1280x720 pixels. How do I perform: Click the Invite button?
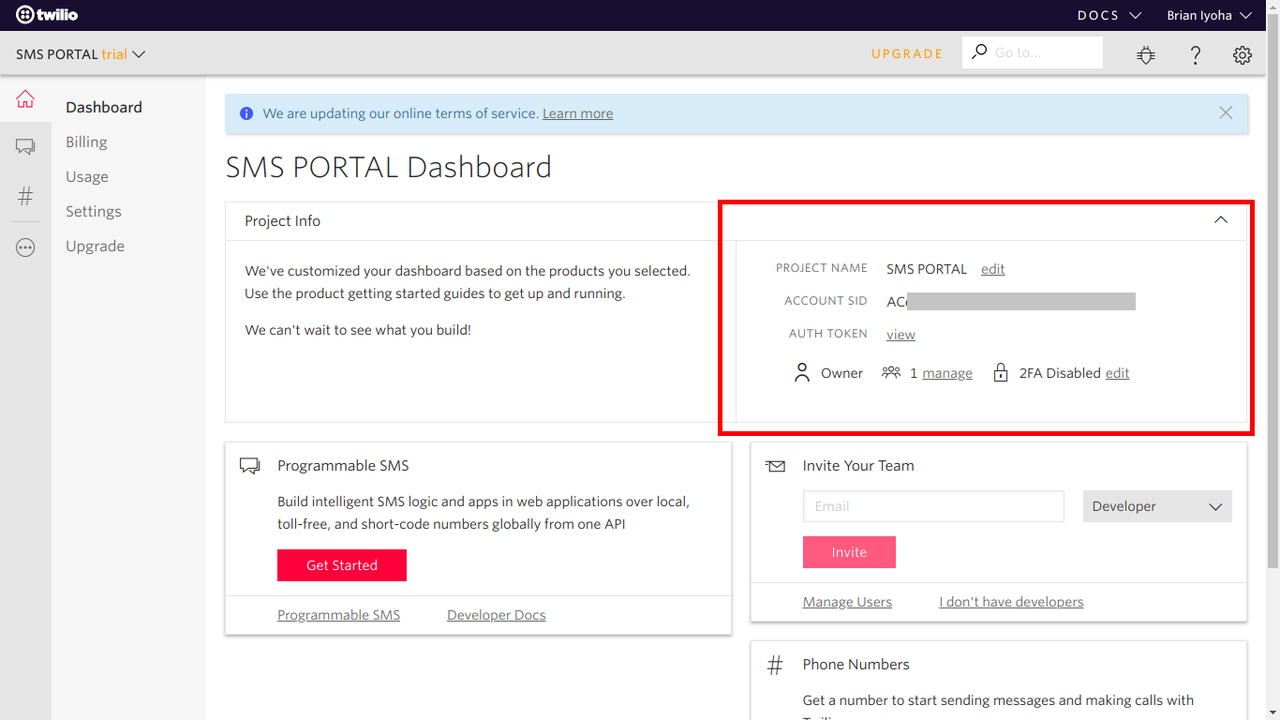click(849, 552)
